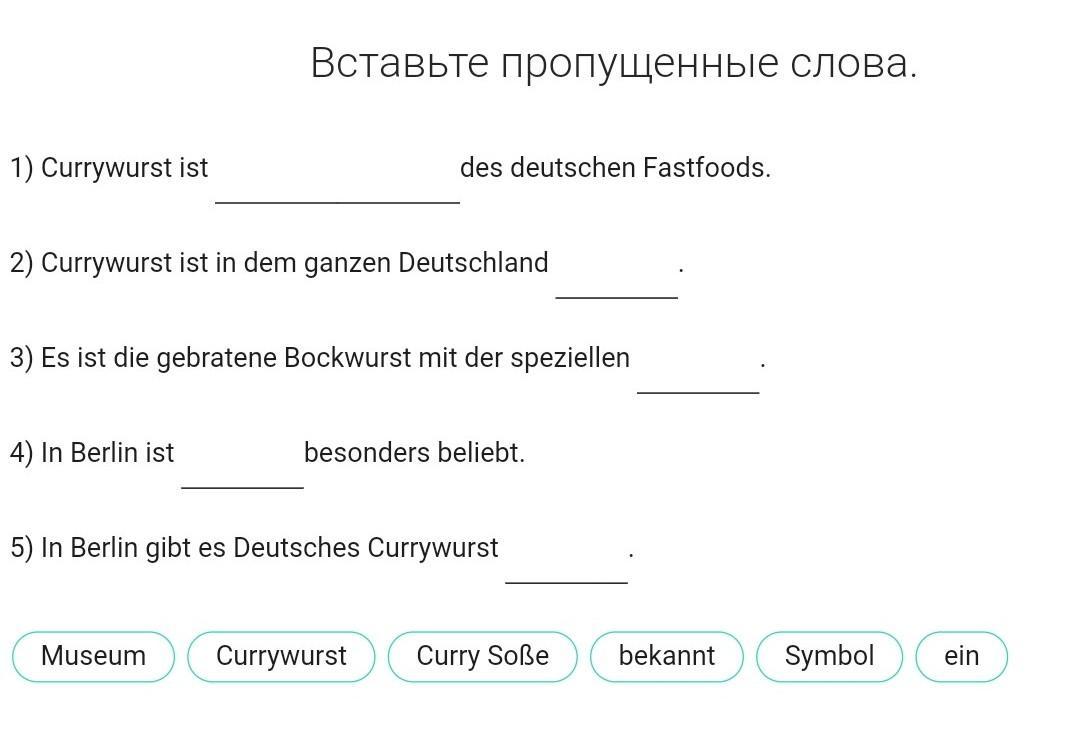Pick the Currywurst word chip
This screenshot has height=746, width=1080.
pyautogui.click(x=281, y=656)
